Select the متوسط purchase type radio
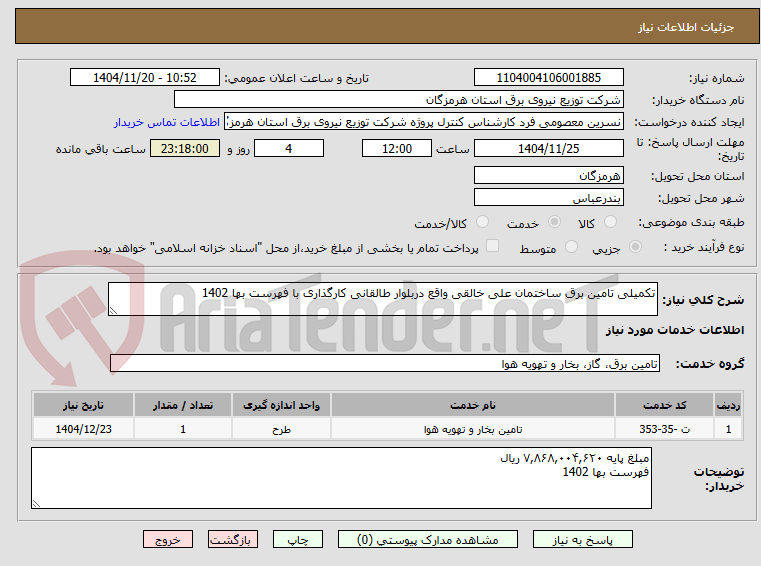The image size is (761, 566). point(572,247)
